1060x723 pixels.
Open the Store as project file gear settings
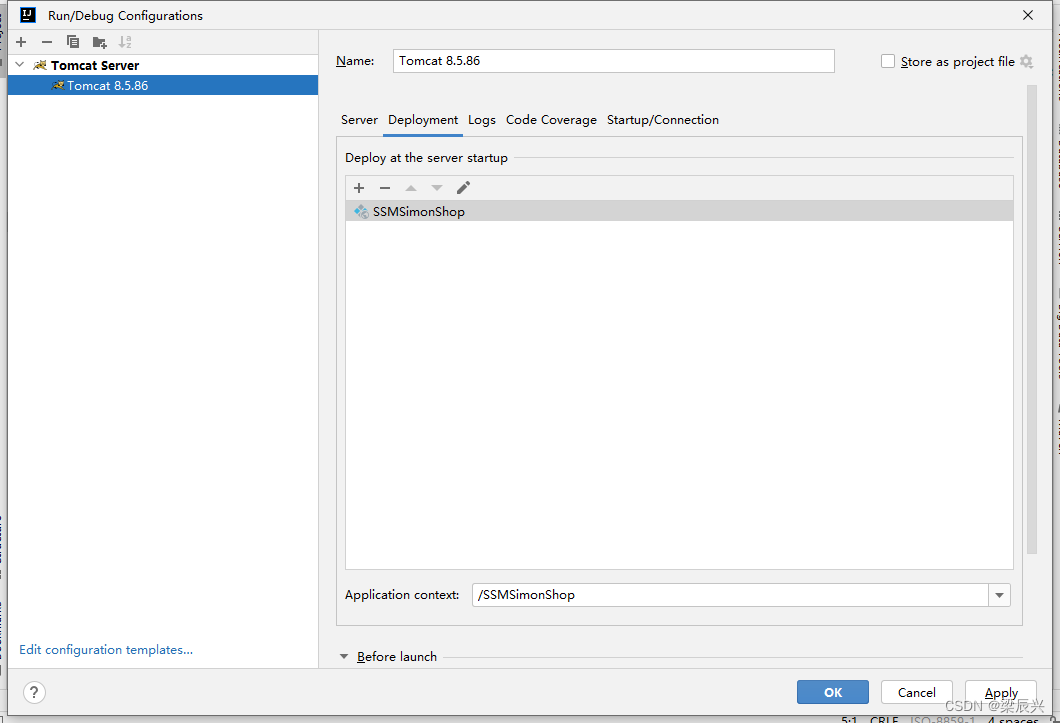[1026, 62]
